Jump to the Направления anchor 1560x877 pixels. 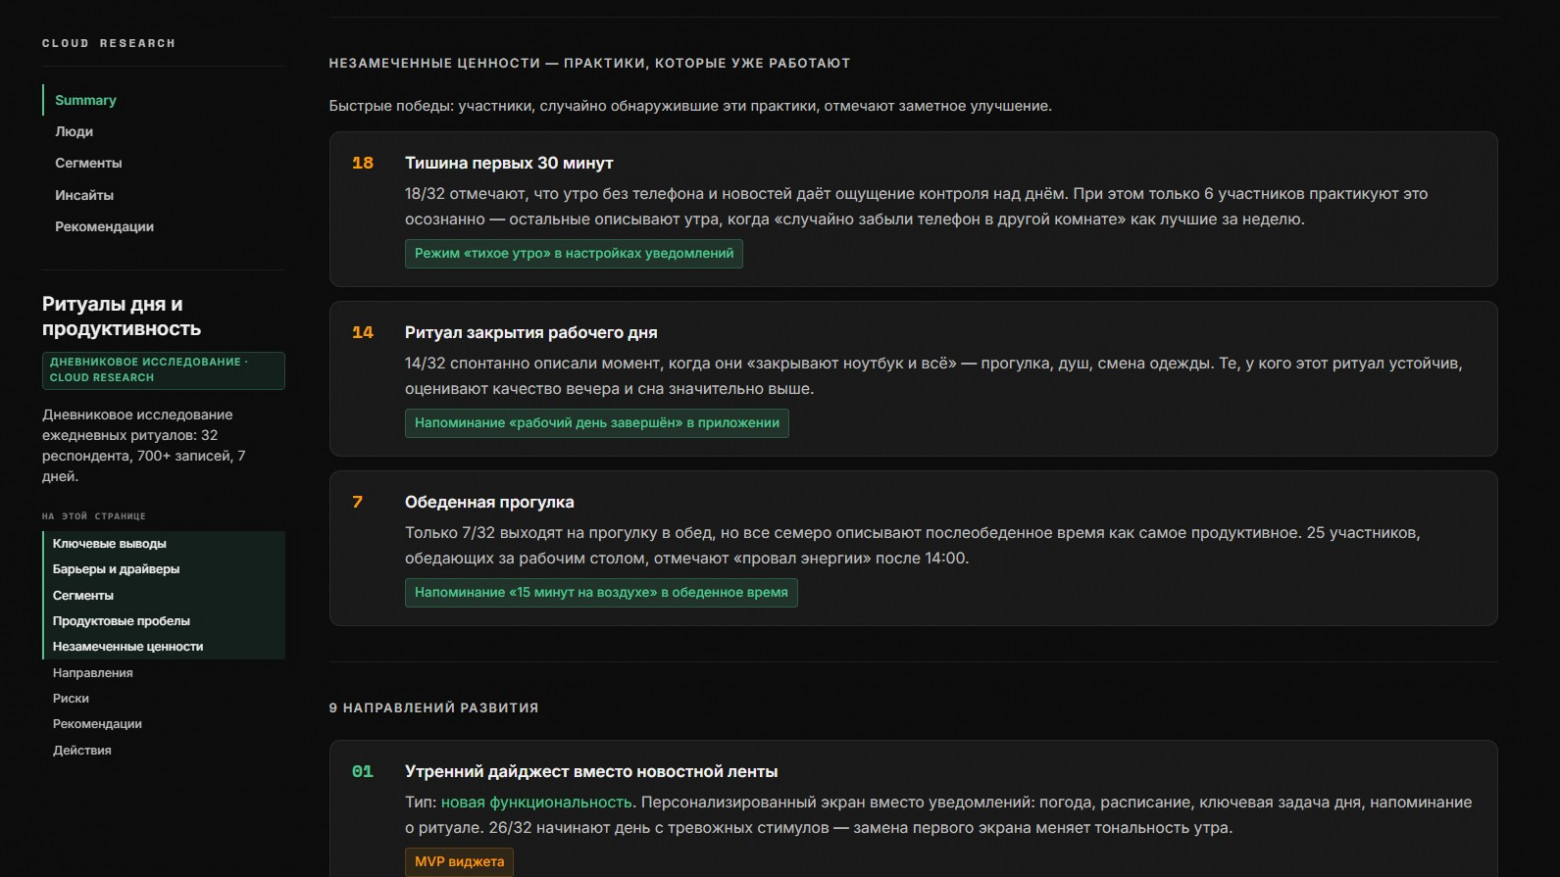(x=93, y=673)
